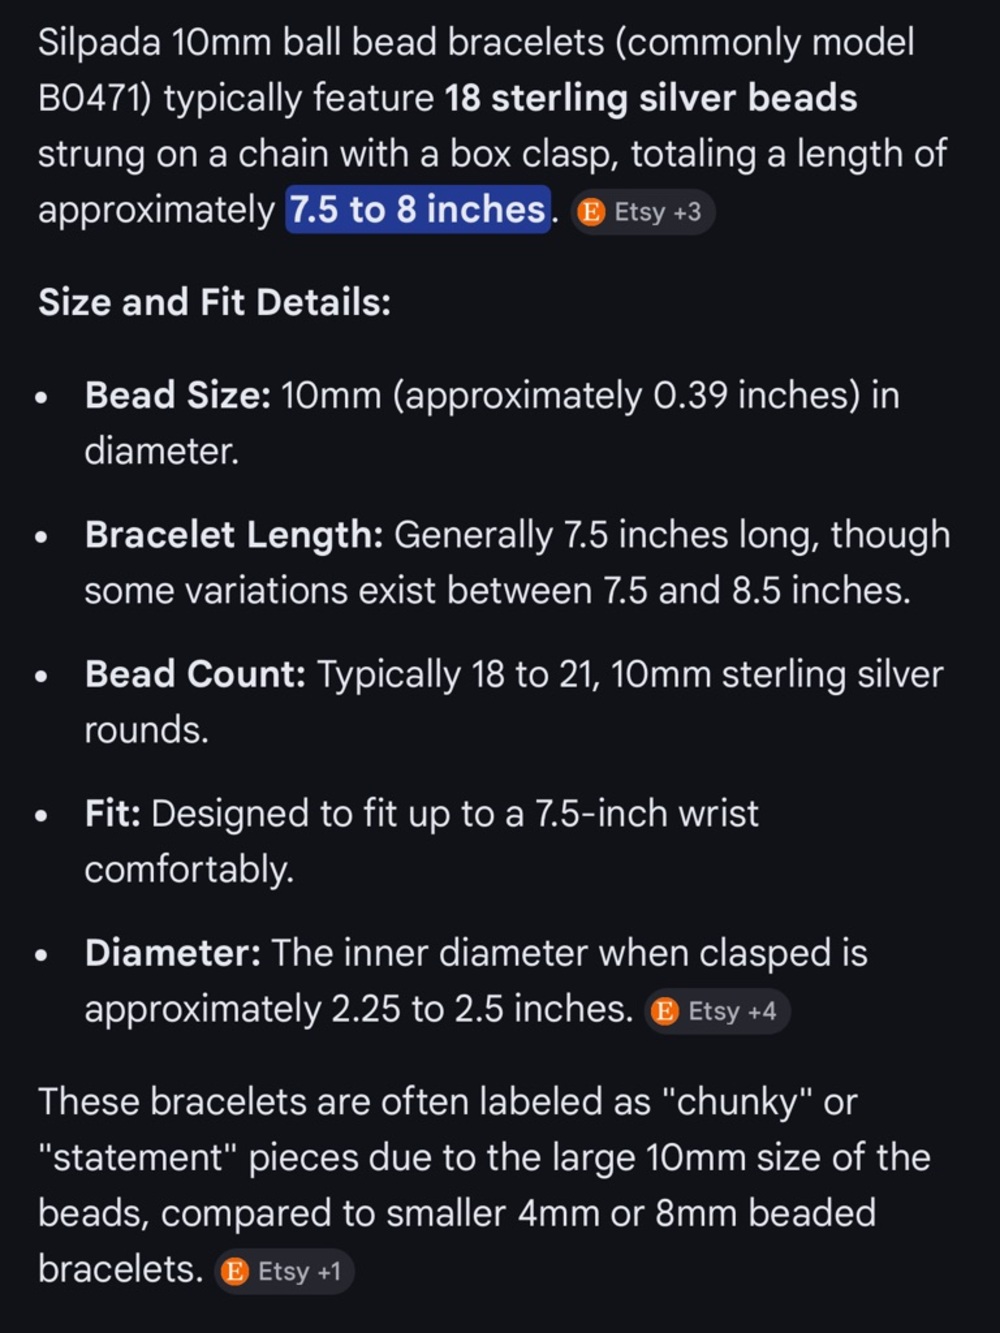Tap the orange Etsy icon beside +4
Image resolution: width=1000 pixels, height=1333 pixels.
665,1011
